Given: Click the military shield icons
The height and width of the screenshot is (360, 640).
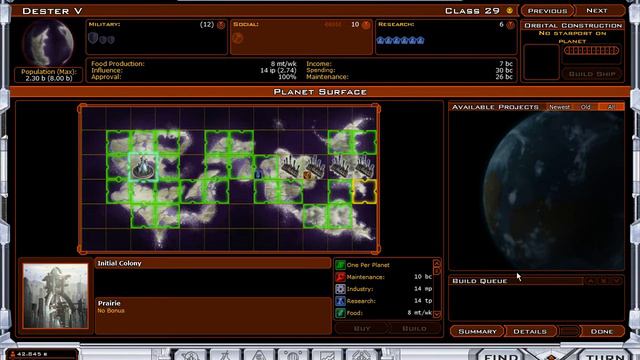Looking at the screenshot, I should click(x=102, y=39).
